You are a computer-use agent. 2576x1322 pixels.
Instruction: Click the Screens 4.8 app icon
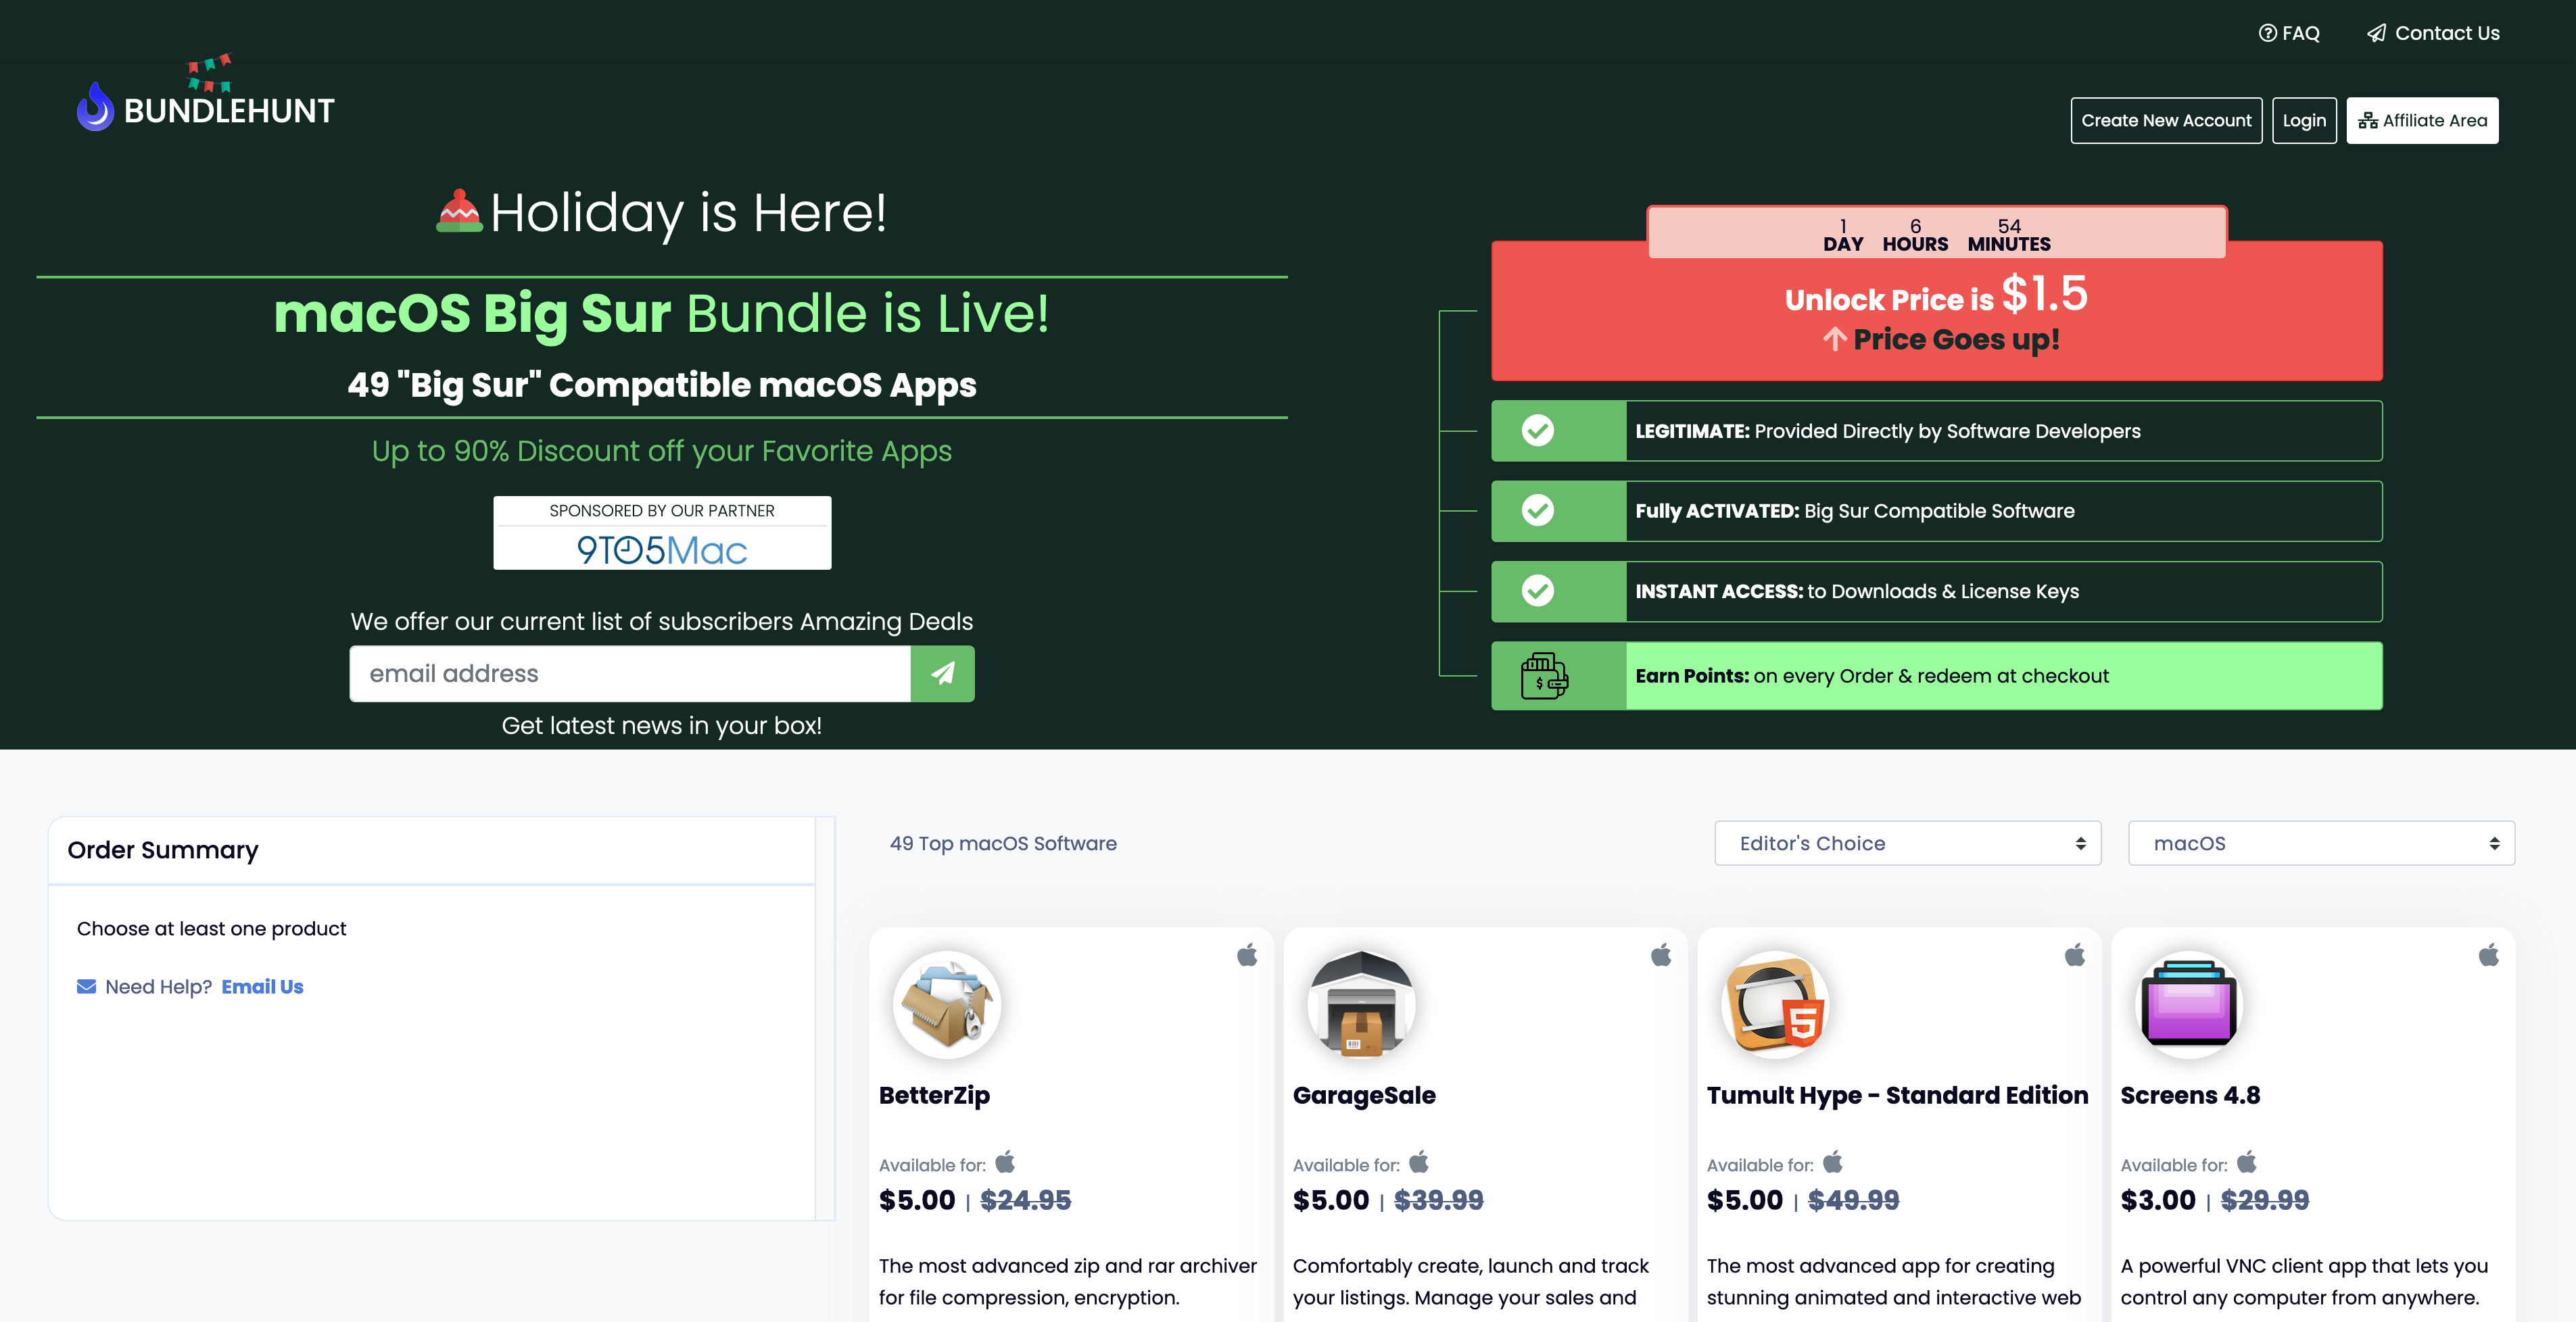(x=2189, y=1004)
